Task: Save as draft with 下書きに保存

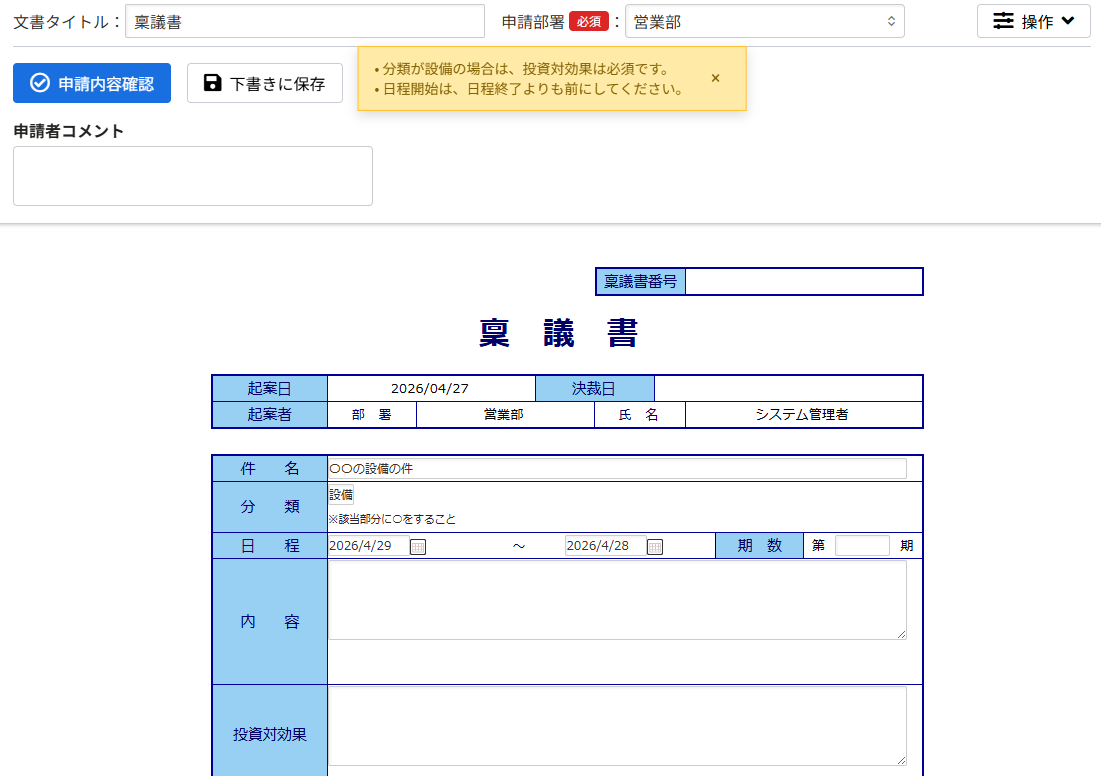Action: (x=265, y=83)
